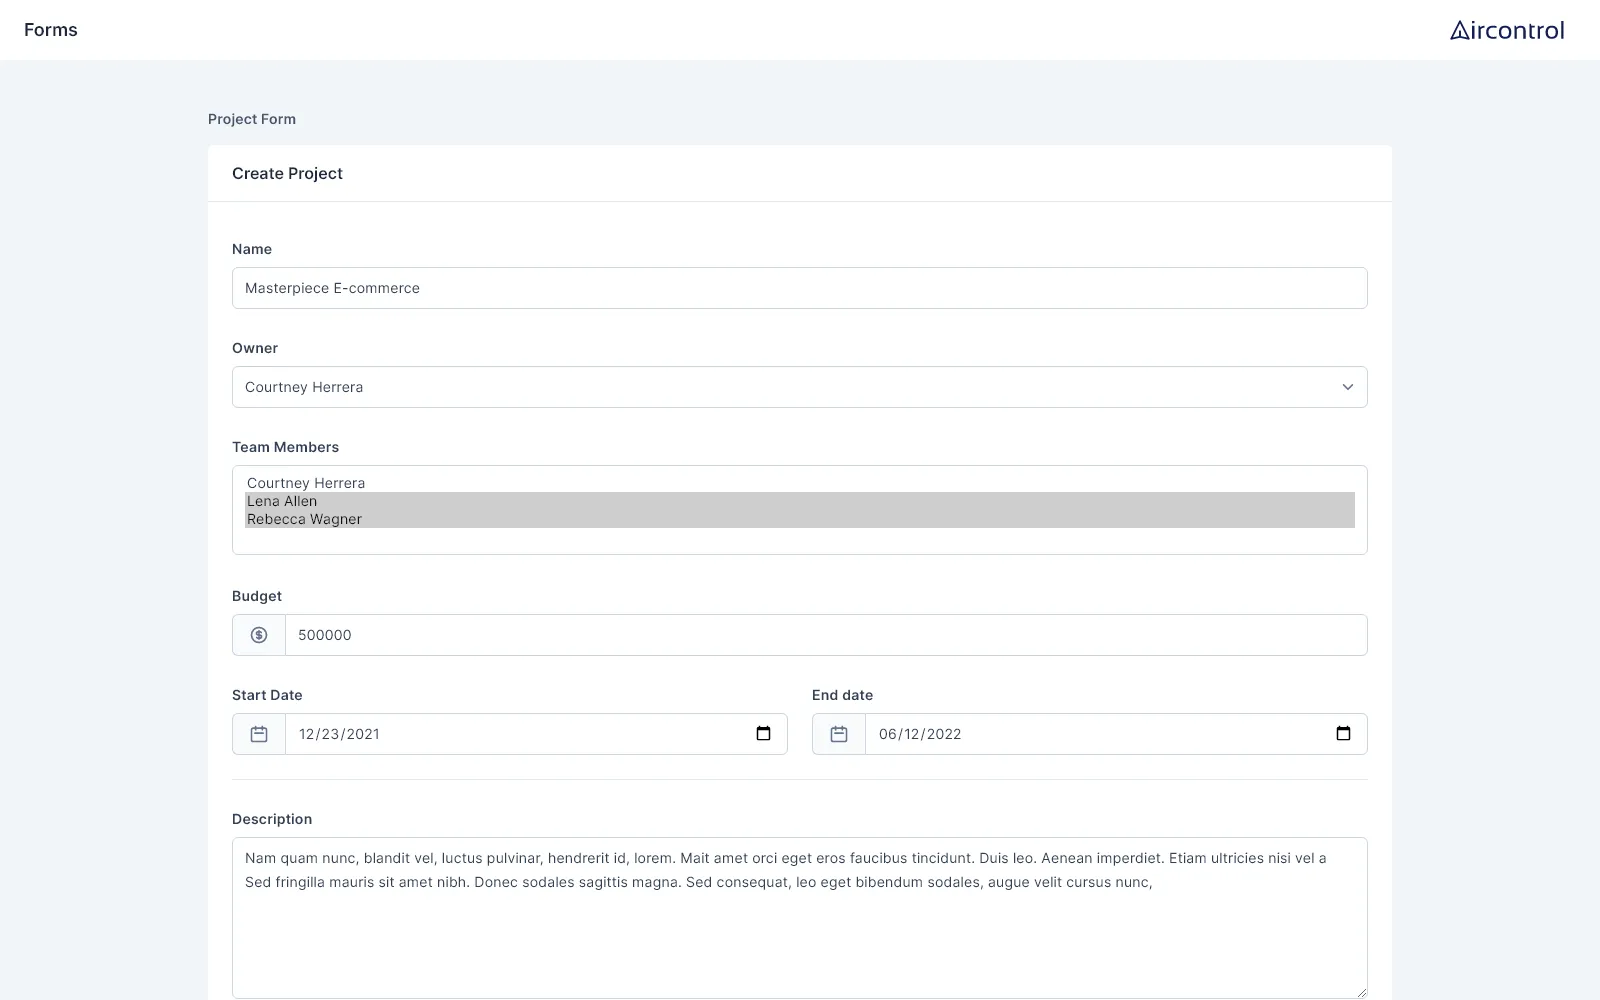
Task: Expand the Owner dropdown chevron
Action: [x=1348, y=387]
